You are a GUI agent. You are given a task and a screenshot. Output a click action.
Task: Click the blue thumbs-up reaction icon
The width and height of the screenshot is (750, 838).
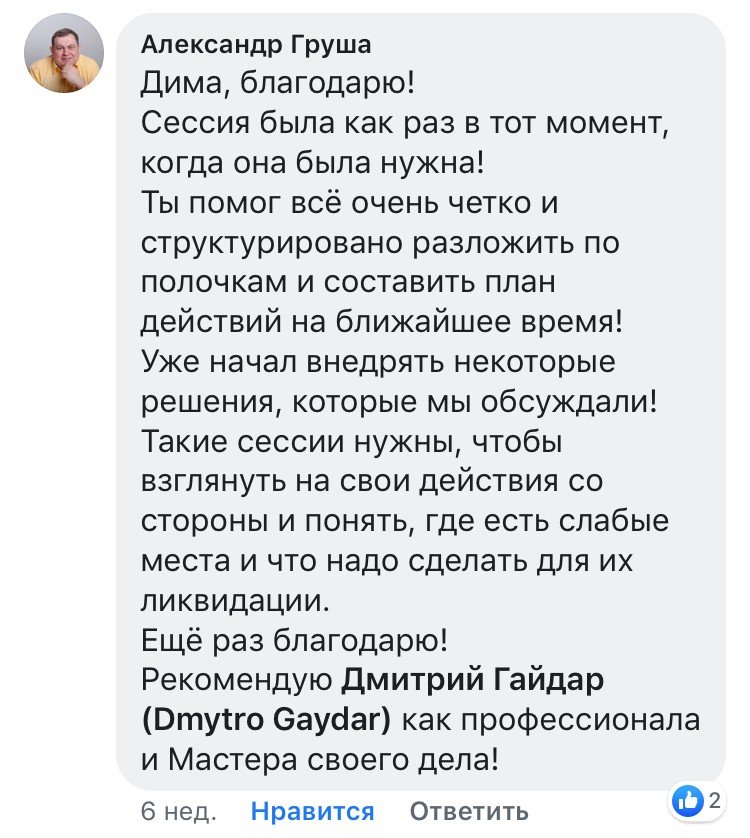click(689, 800)
